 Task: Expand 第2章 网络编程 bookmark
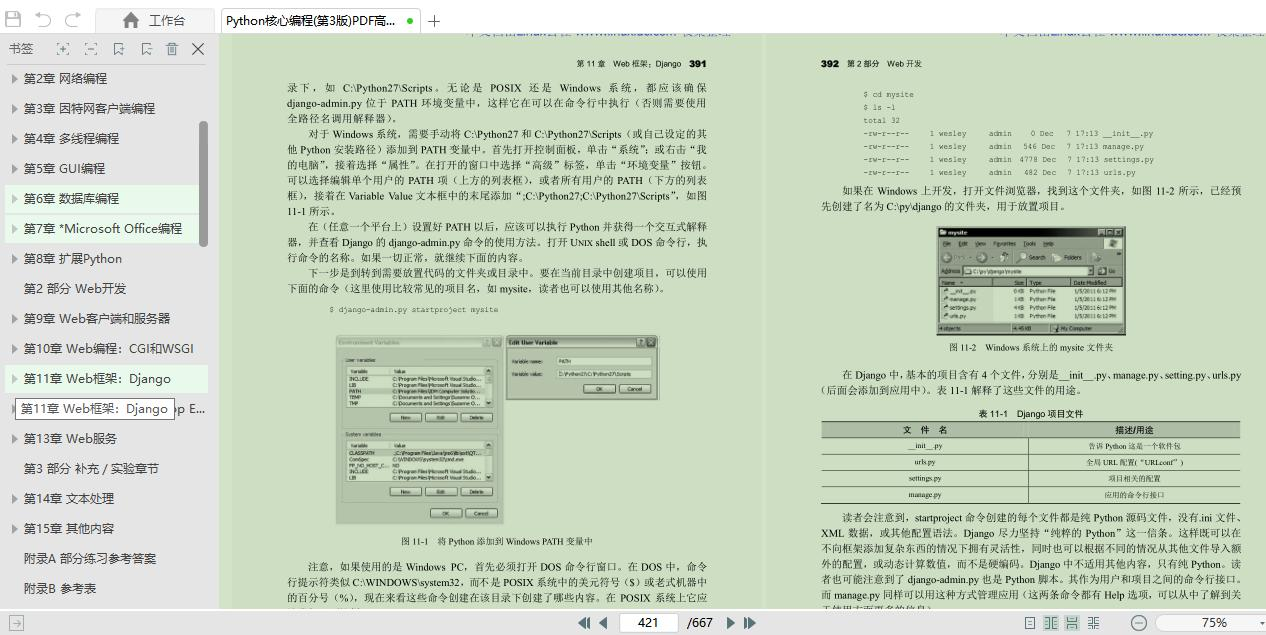pyautogui.click(x=14, y=78)
